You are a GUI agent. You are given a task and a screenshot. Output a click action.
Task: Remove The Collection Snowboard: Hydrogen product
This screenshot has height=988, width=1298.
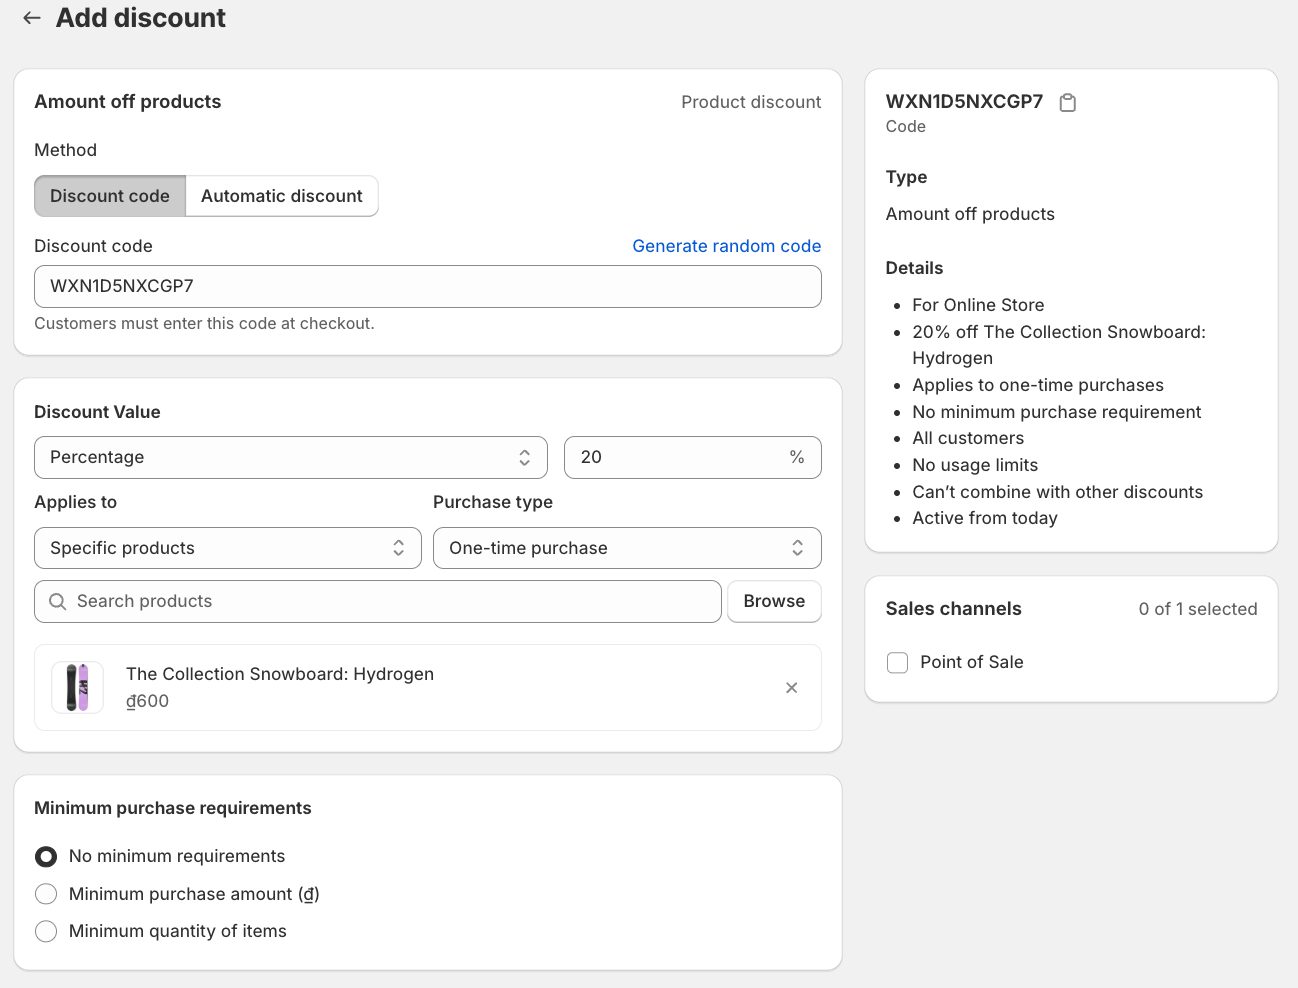(791, 688)
